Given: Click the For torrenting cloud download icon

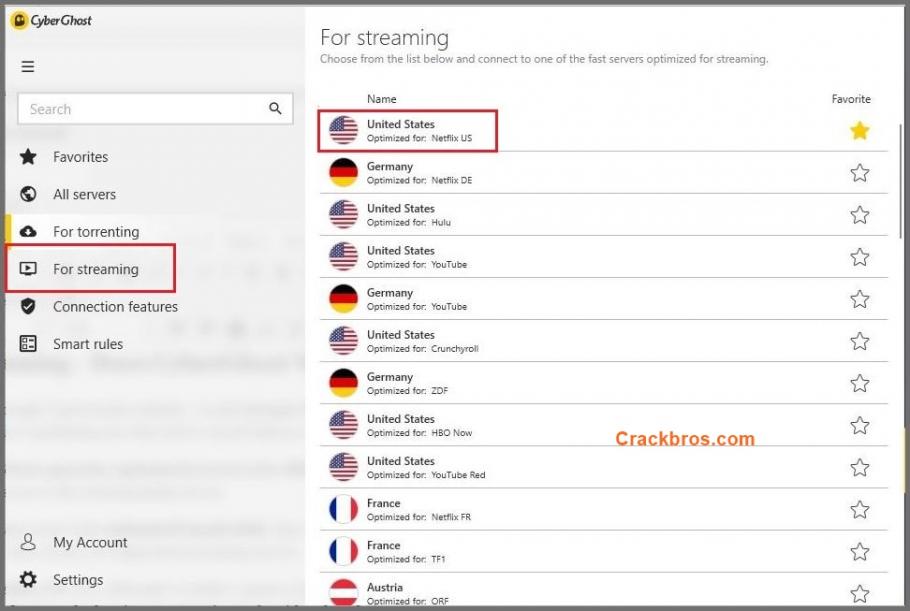Looking at the screenshot, I should tap(28, 232).
